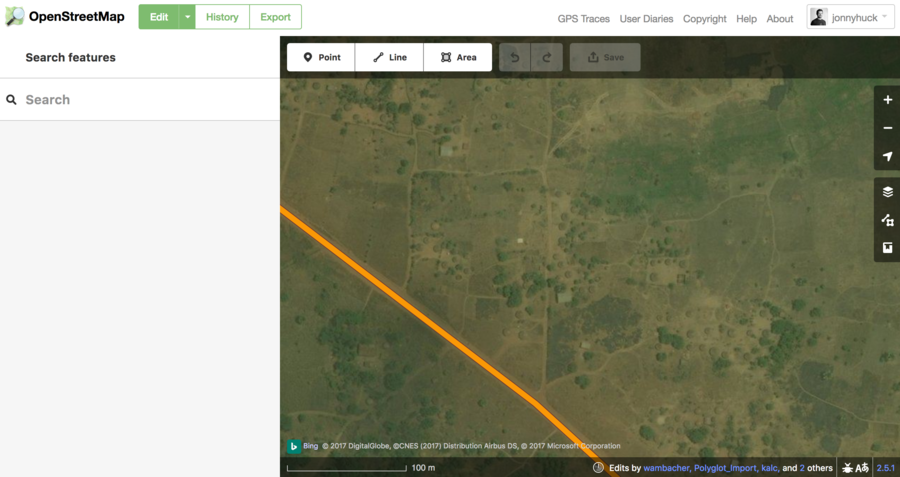Expand the jonnyhuck user menu
Image resolution: width=900 pixels, height=477 pixels.
coord(850,17)
